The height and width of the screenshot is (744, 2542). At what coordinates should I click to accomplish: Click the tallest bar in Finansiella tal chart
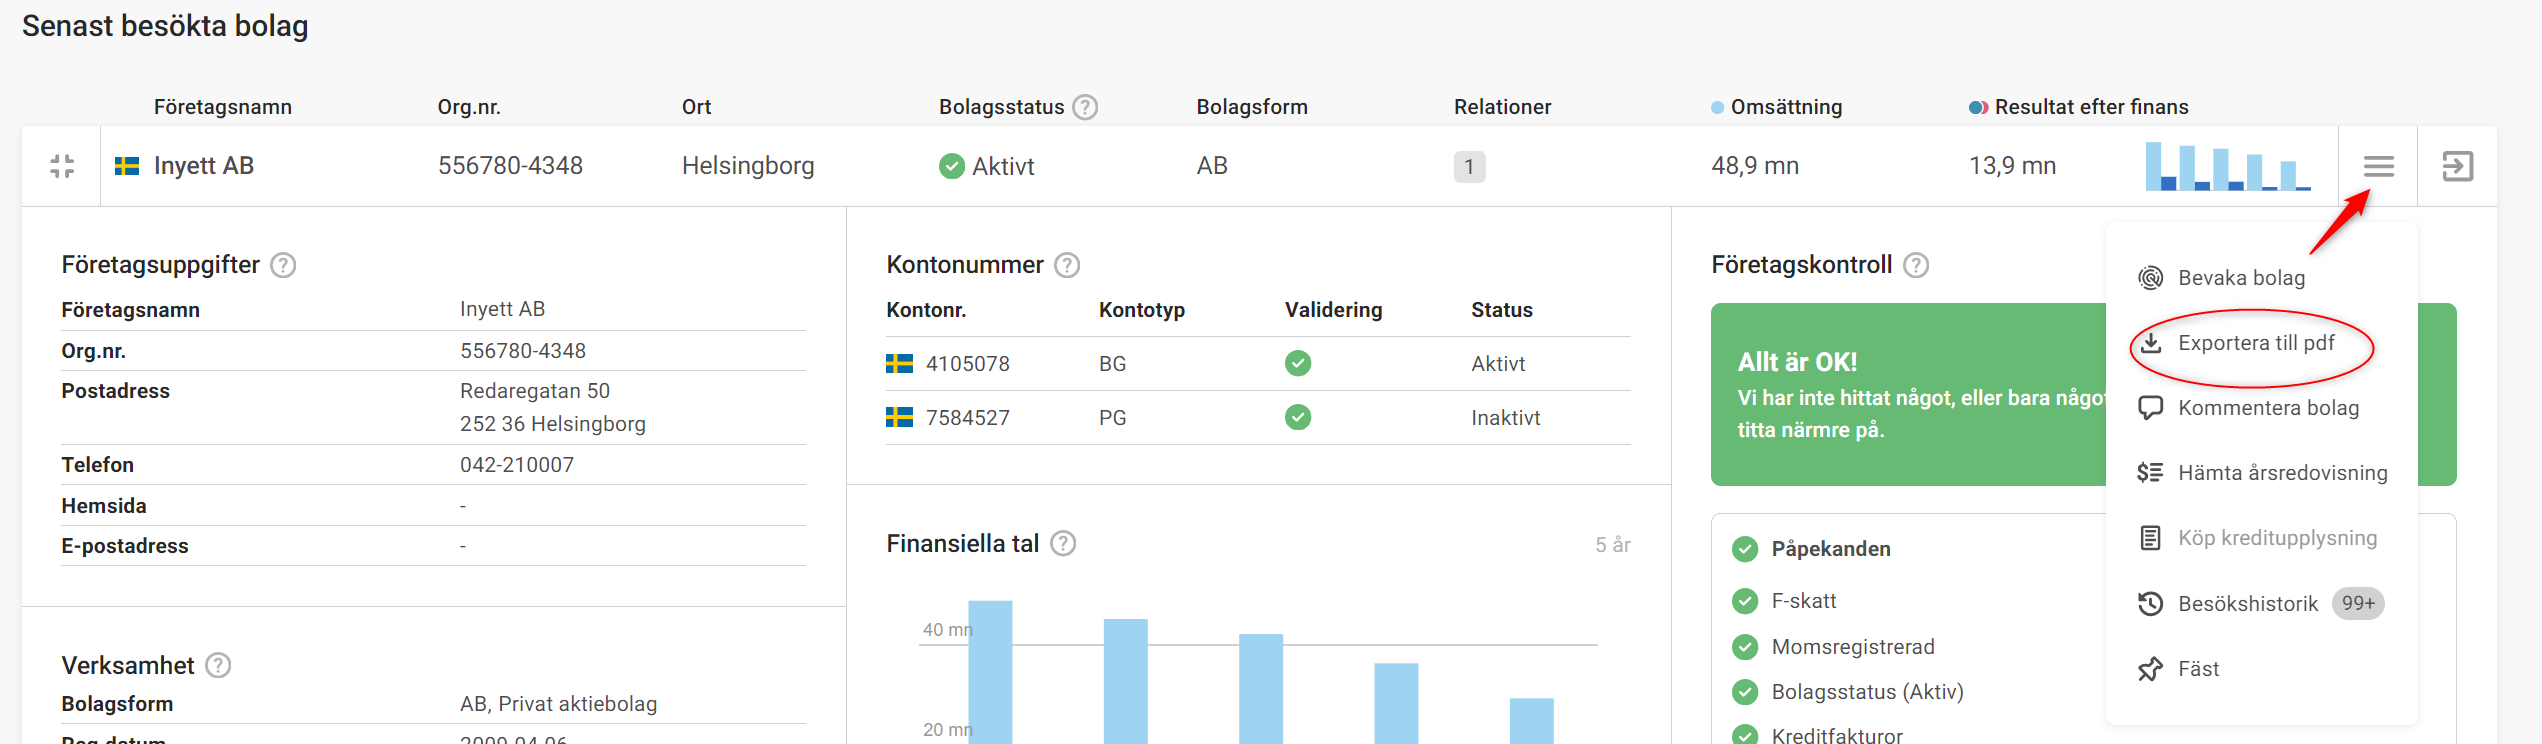point(990,672)
